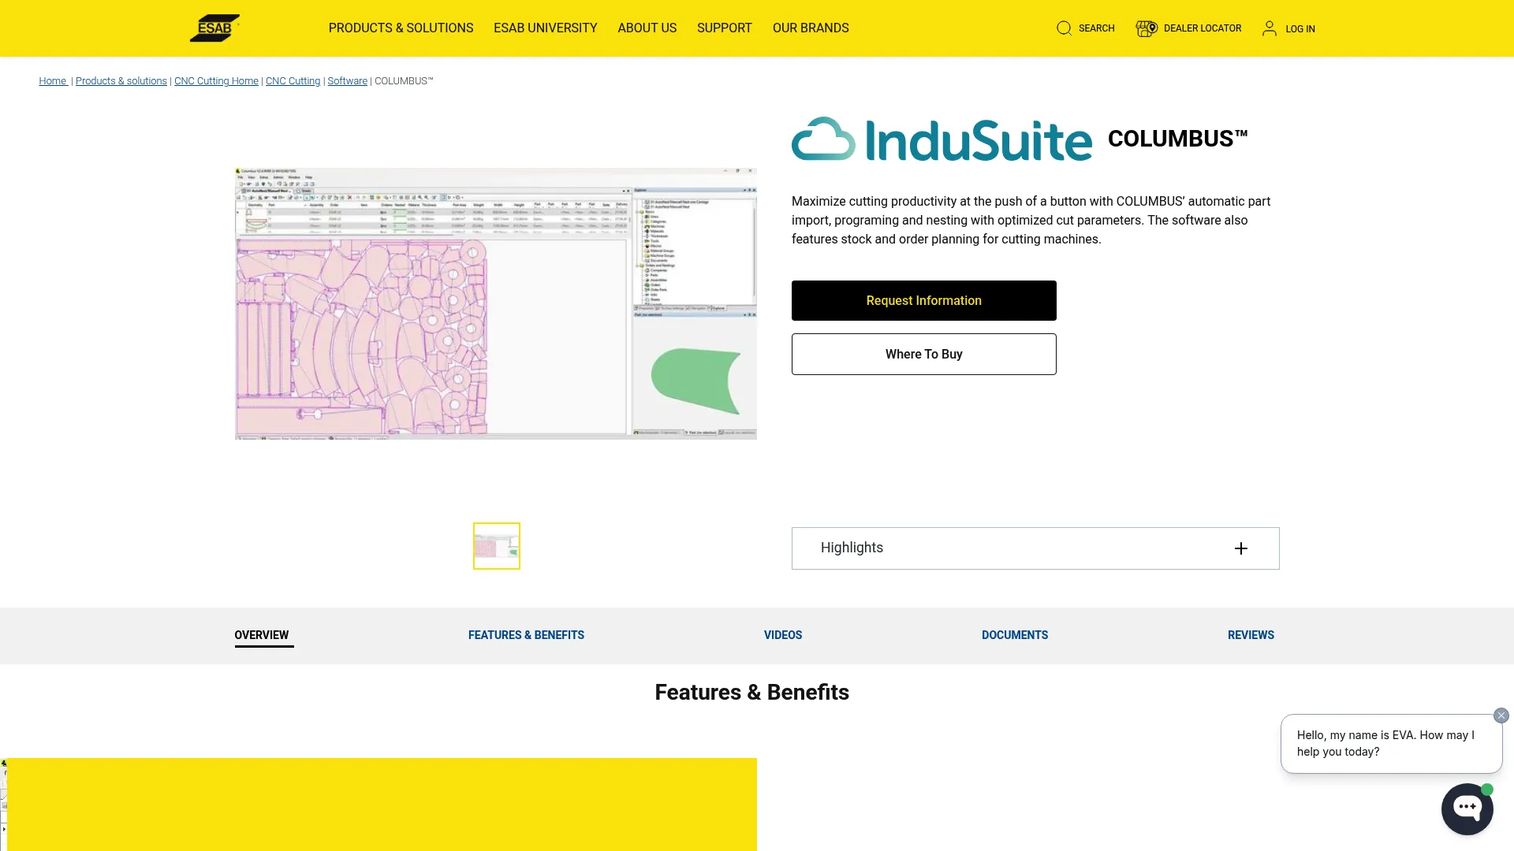Open CNC Cutting breadcrumb link

point(293,81)
